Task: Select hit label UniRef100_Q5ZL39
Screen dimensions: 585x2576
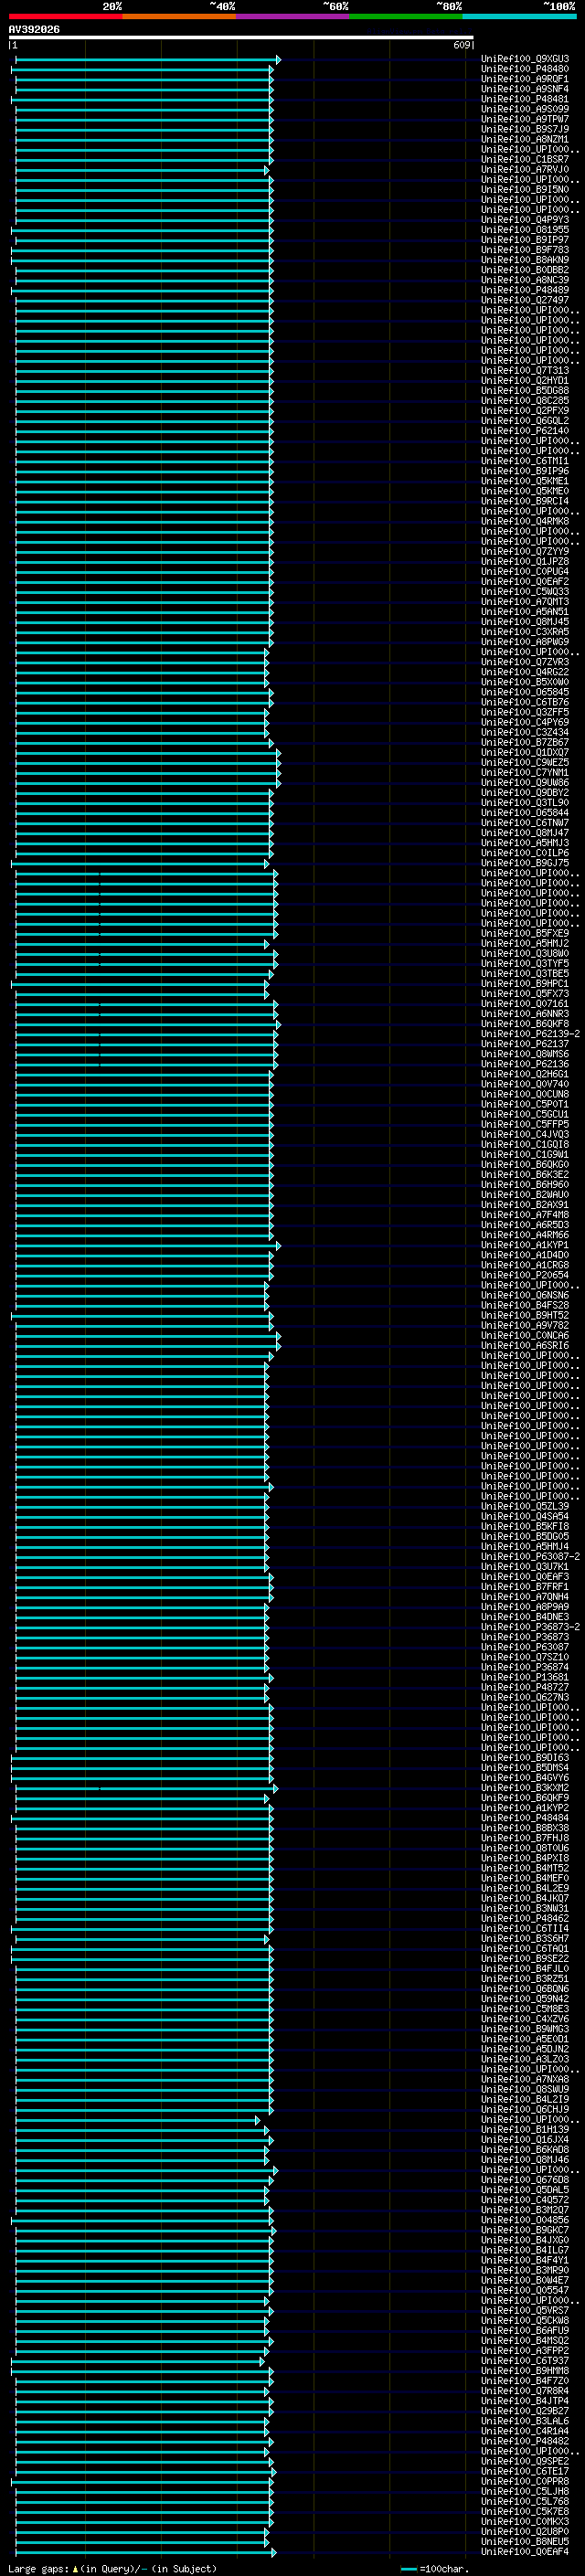Action: pyautogui.click(x=525, y=1508)
